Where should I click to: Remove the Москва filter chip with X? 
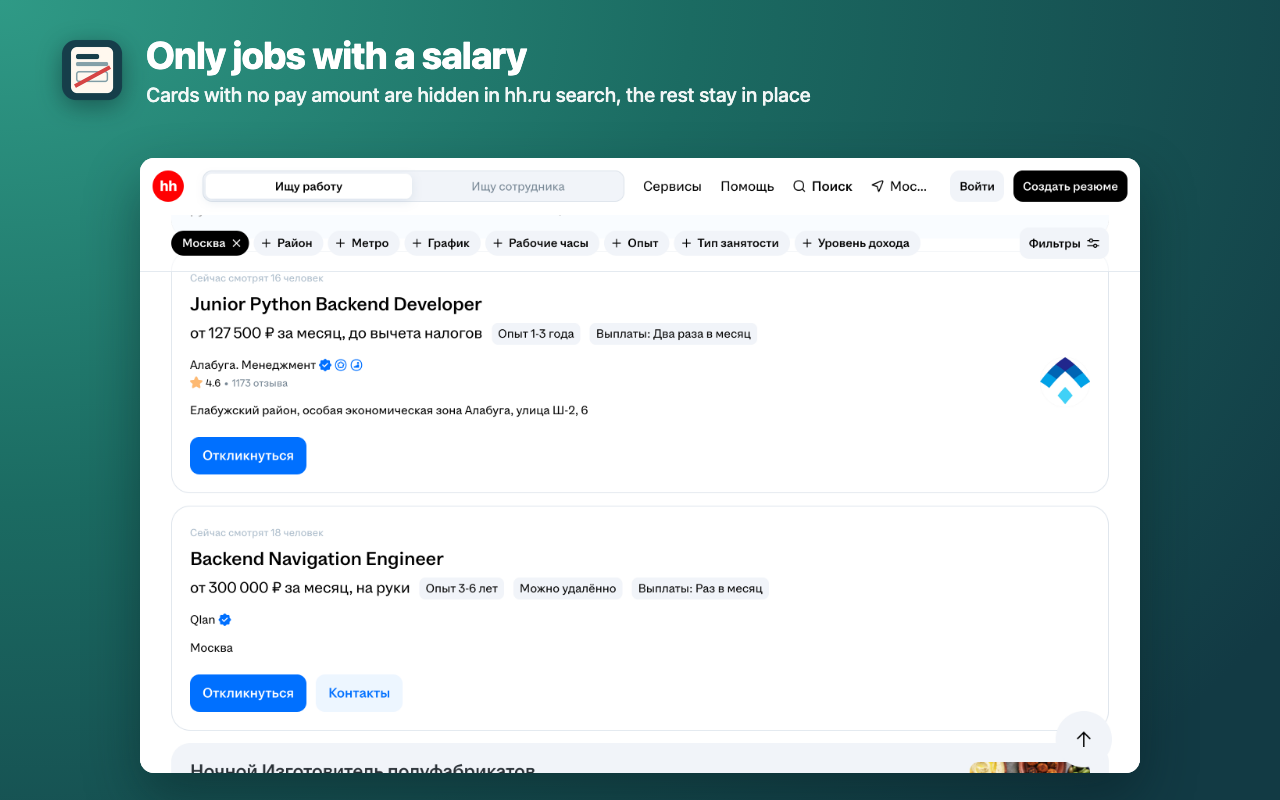pyautogui.click(x=237, y=243)
